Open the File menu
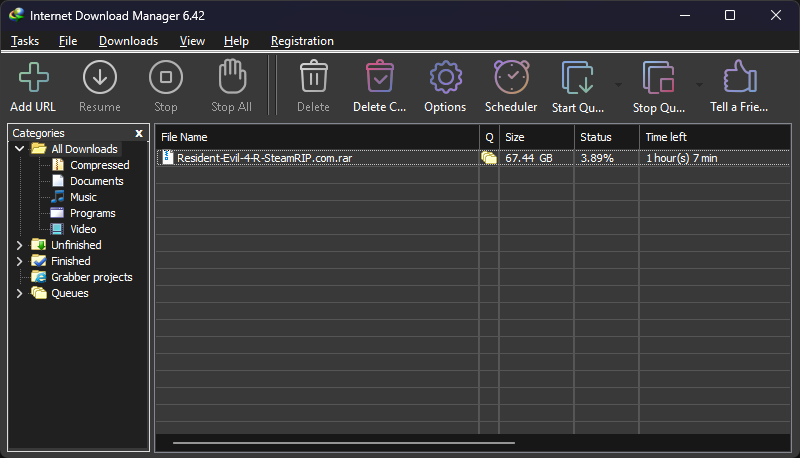Image resolution: width=800 pixels, height=458 pixels. [68, 41]
